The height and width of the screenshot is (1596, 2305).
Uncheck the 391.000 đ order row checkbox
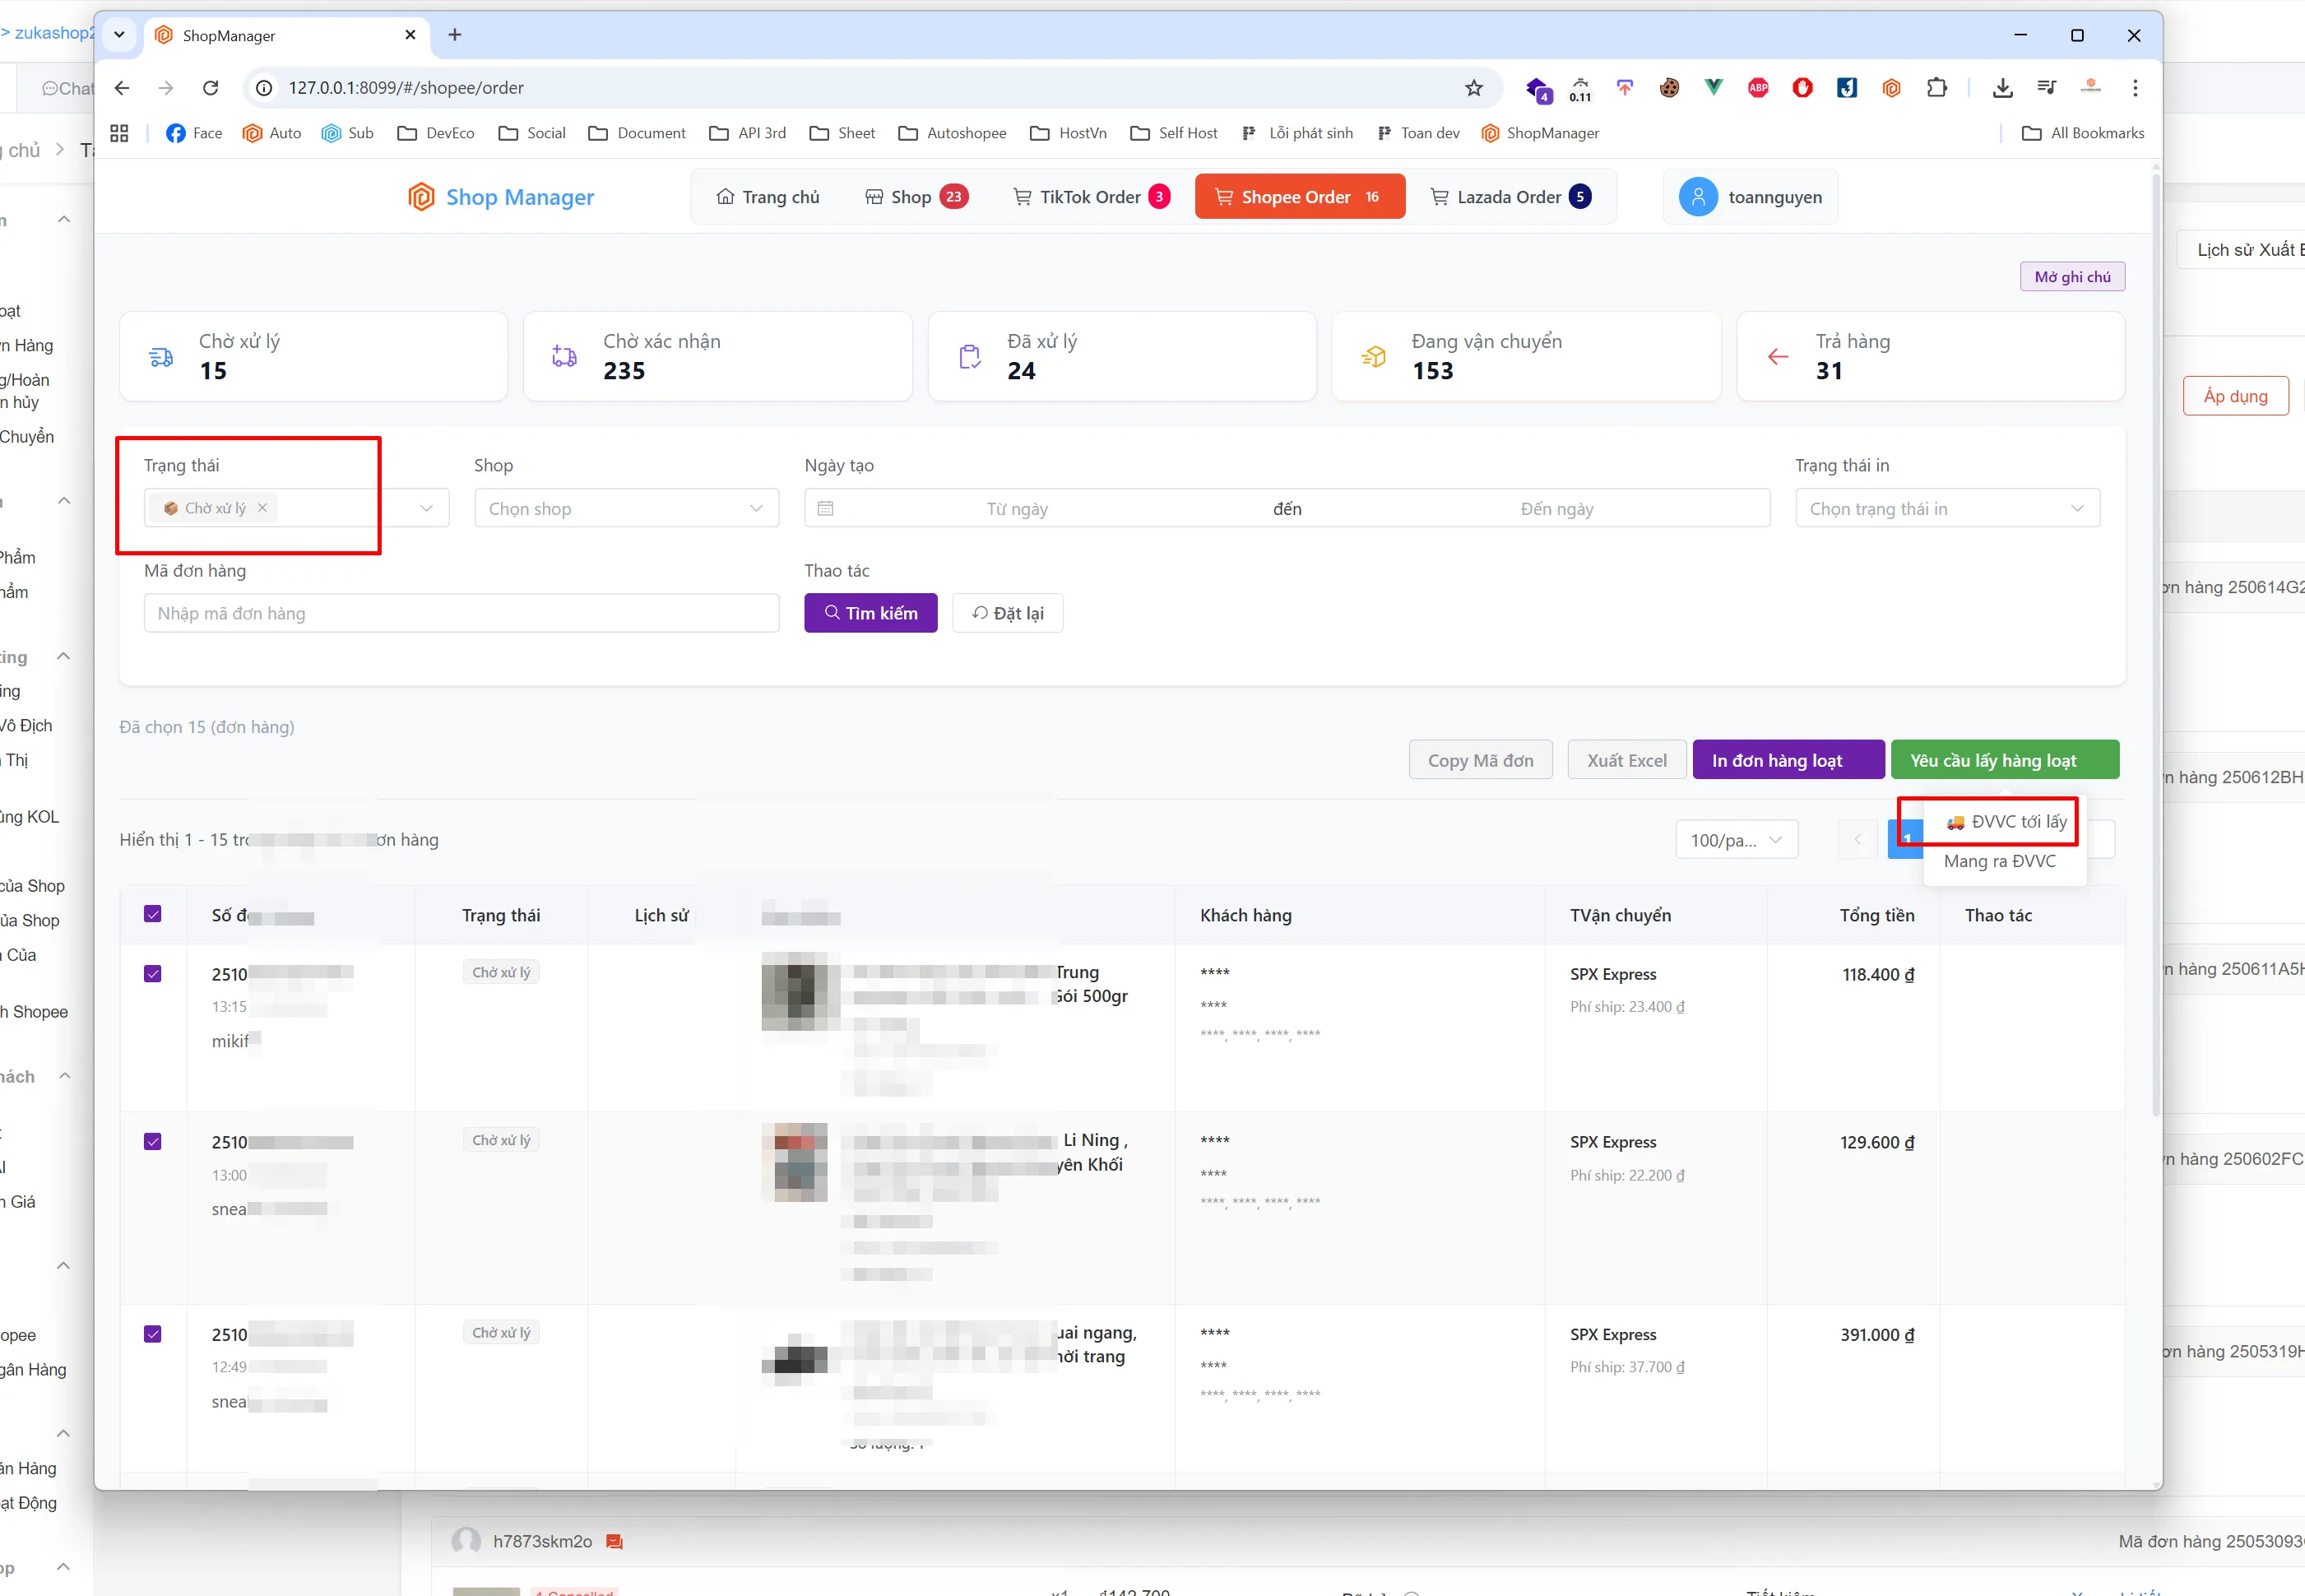pyautogui.click(x=153, y=1334)
